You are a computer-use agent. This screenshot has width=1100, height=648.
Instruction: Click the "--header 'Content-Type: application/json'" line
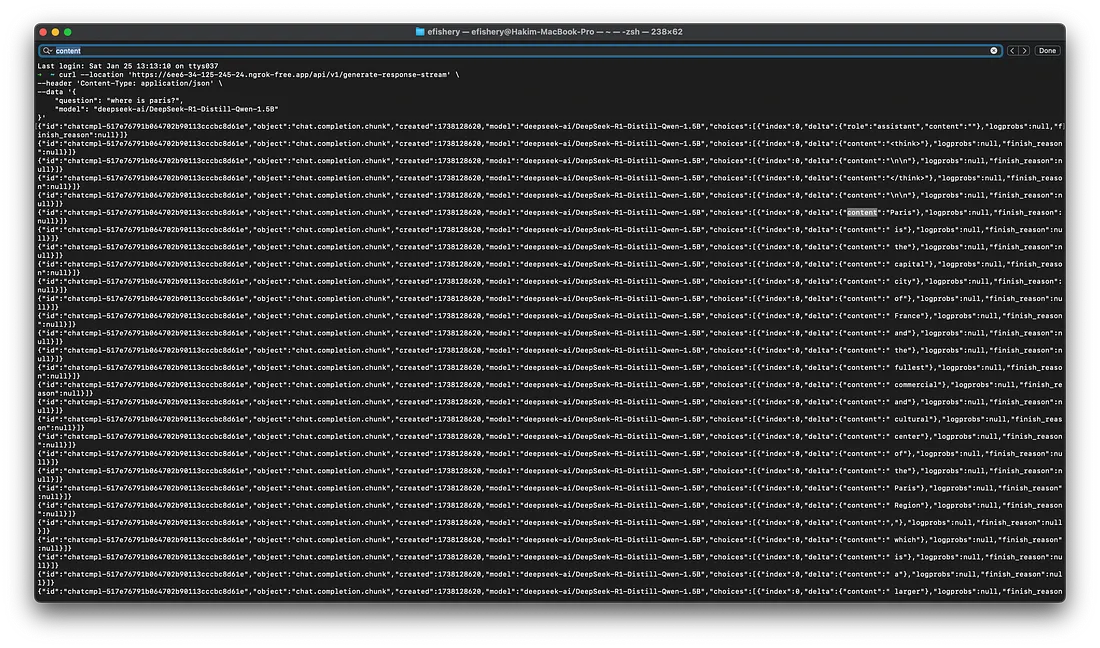(x=130, y=83)
